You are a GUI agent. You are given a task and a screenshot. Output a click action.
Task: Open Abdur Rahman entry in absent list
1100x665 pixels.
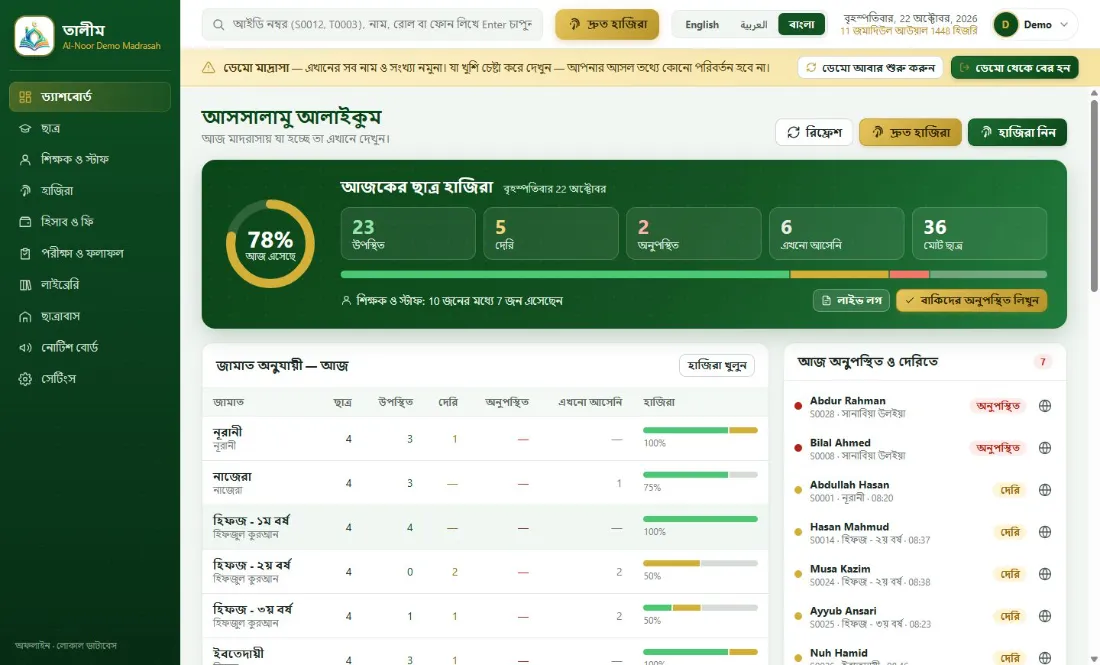click(925, 406)
